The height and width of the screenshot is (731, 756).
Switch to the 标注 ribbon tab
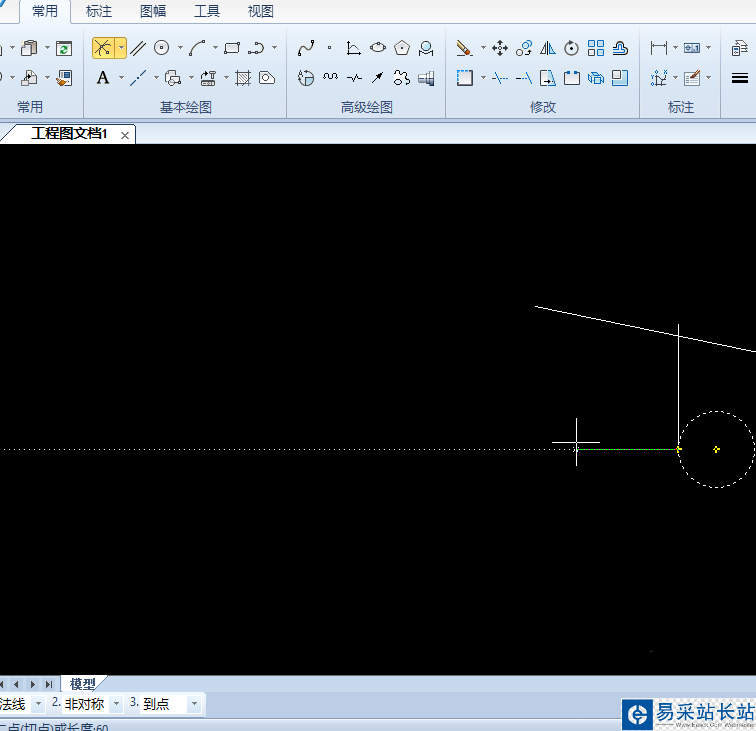coord(99,11)
